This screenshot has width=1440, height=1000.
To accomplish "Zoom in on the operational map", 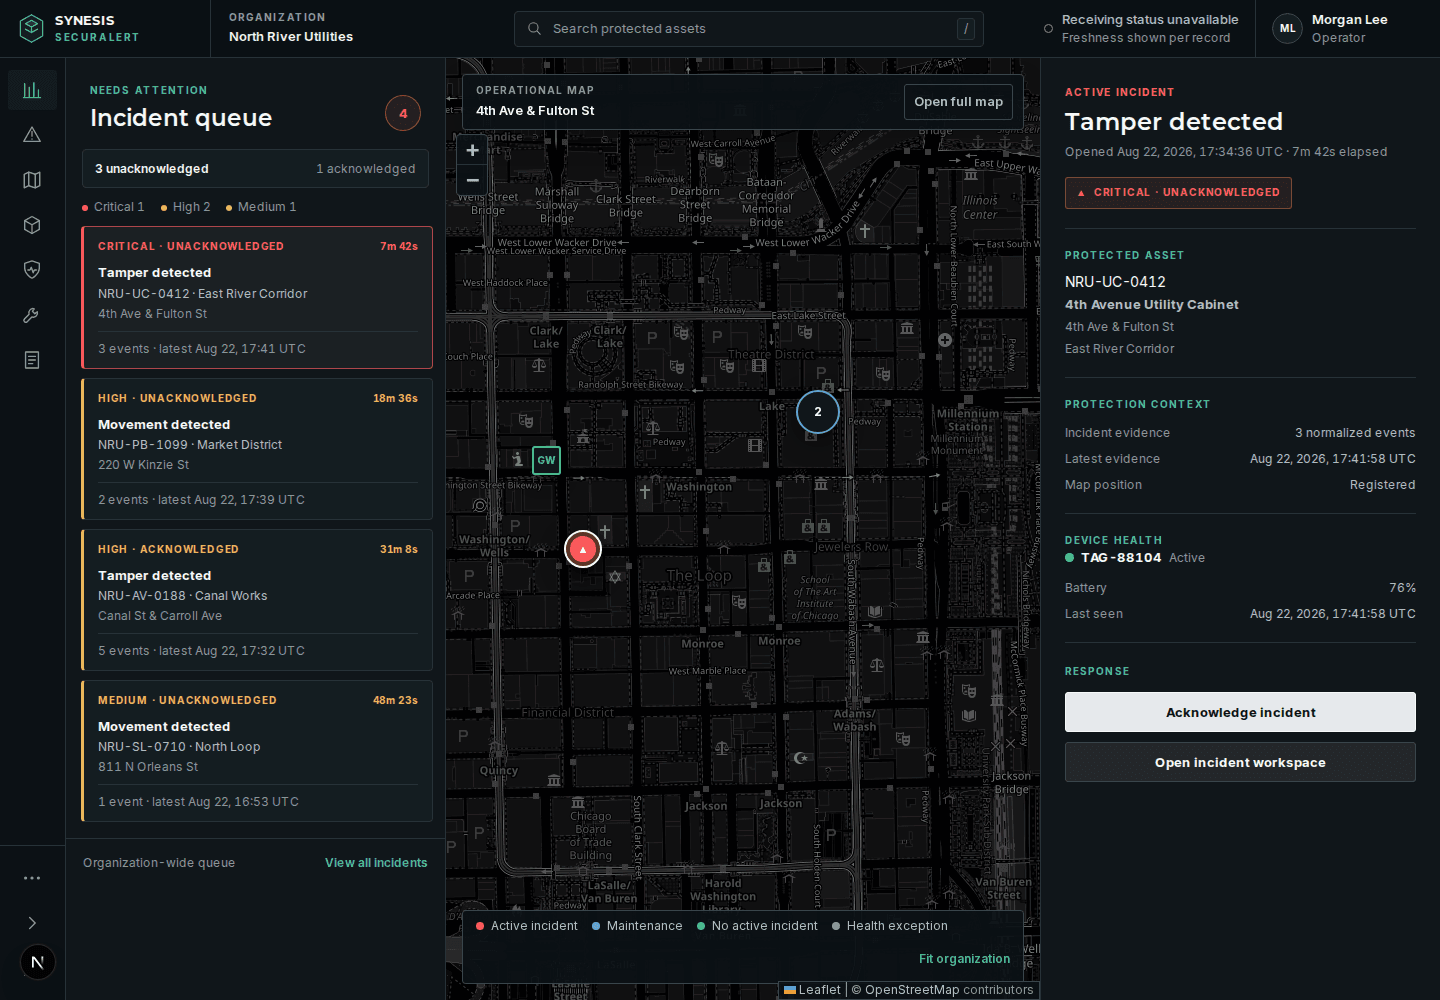I will [x=473, y=150].
